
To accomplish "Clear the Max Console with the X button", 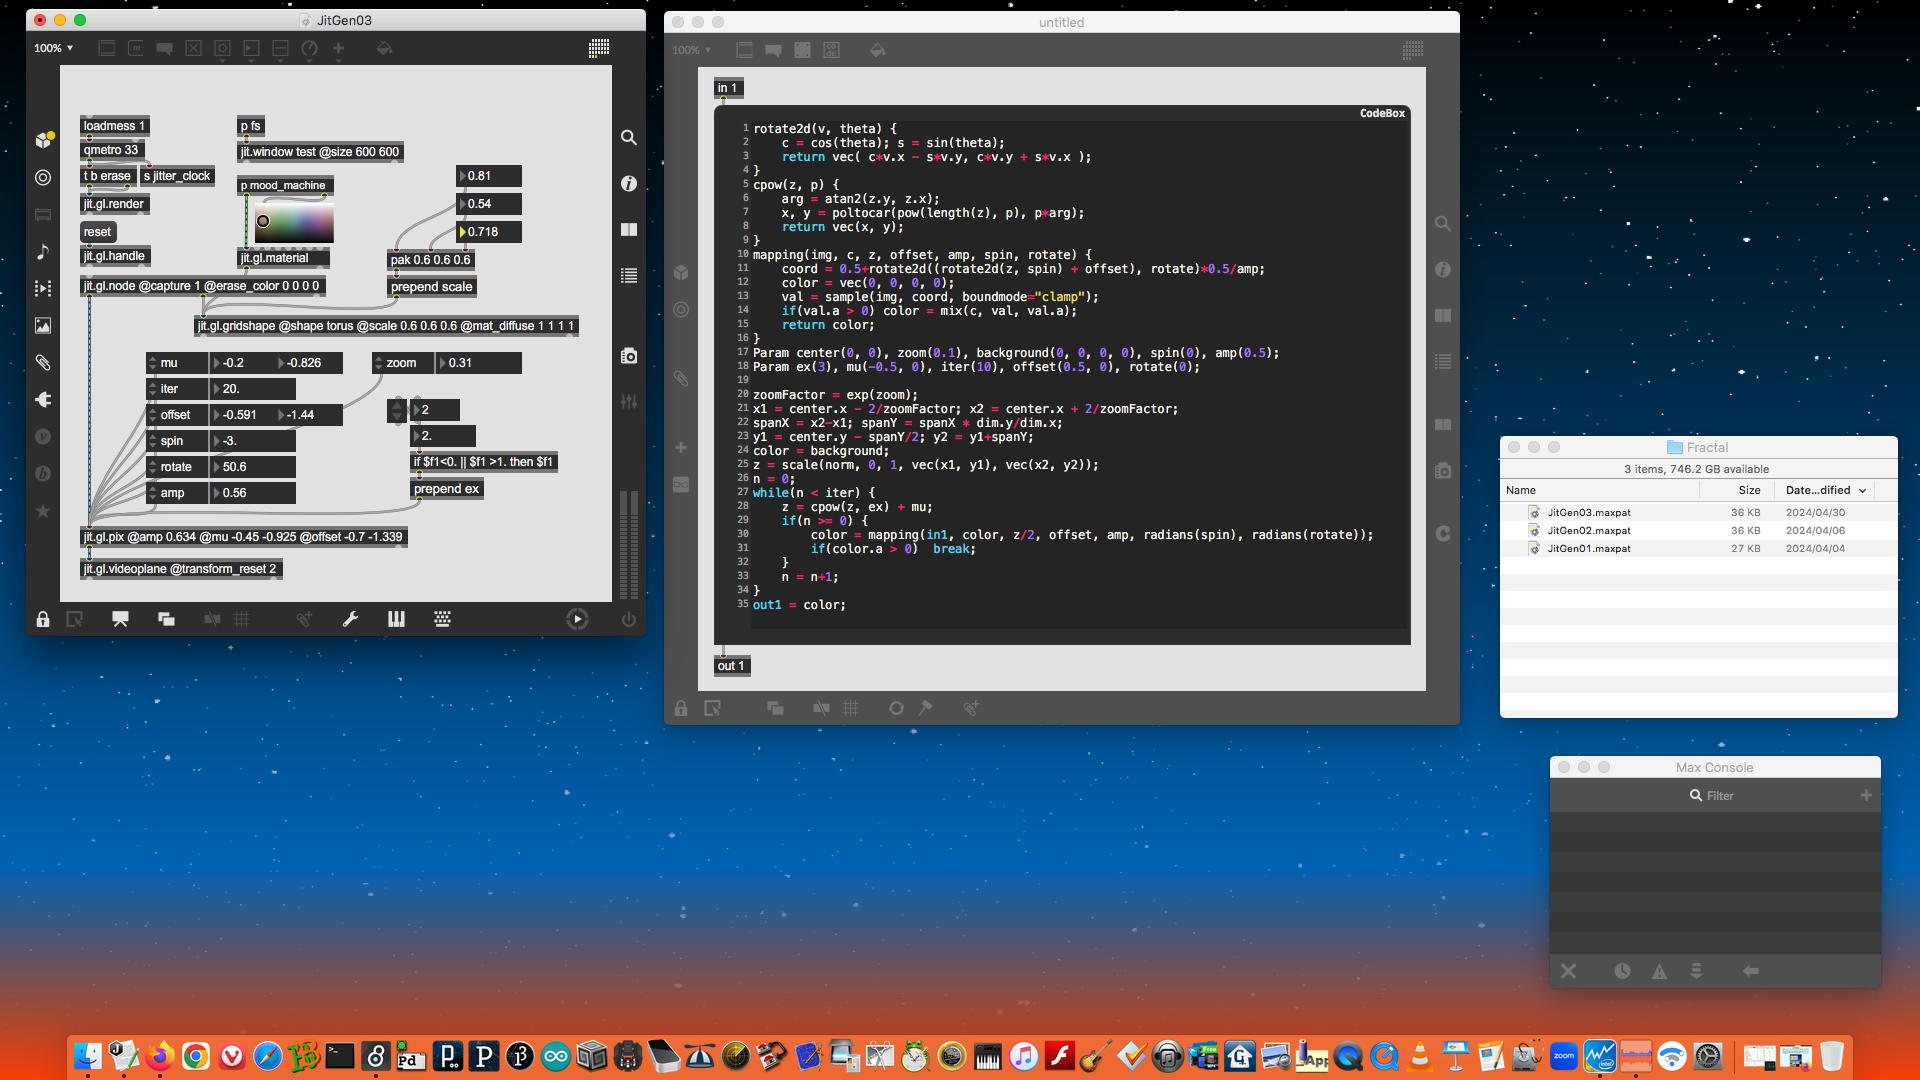I will 1568,971.
